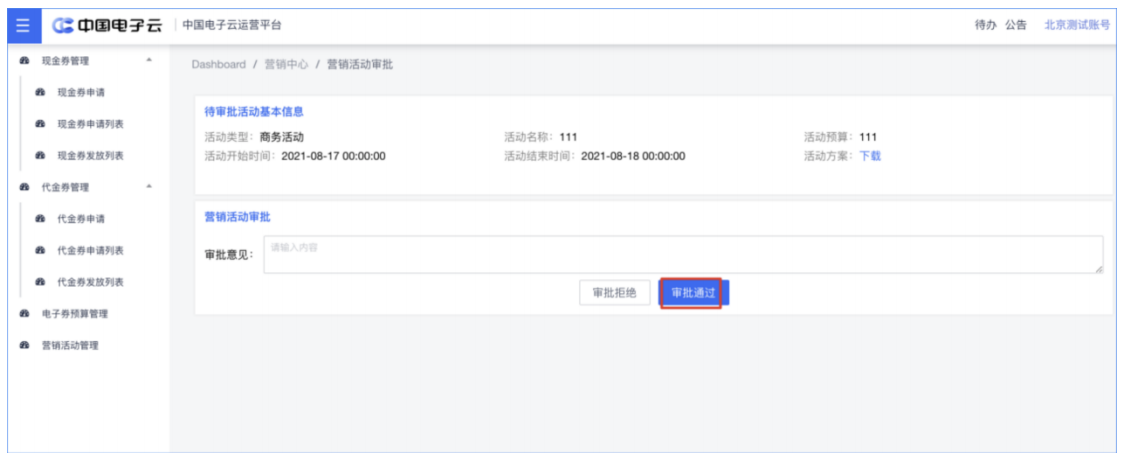The width and height of the screenshot is (1126, 465).
Task: Click the icon beside 营销活动管理
Action: tap(24, 345)
